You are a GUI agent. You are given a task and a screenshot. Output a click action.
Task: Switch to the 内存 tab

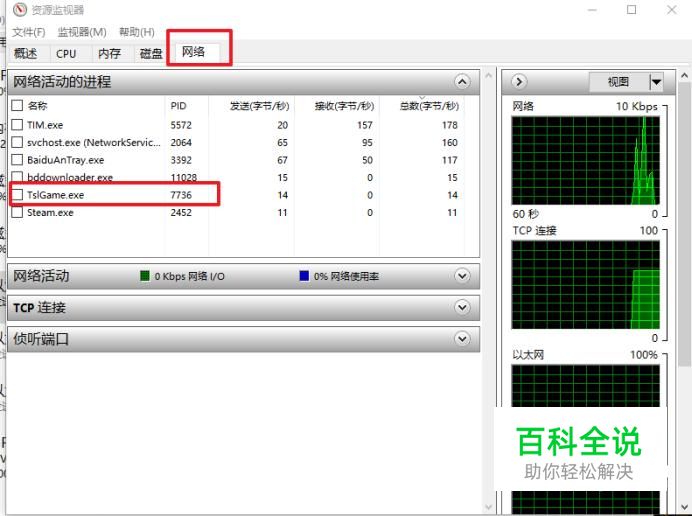(109, 53)
